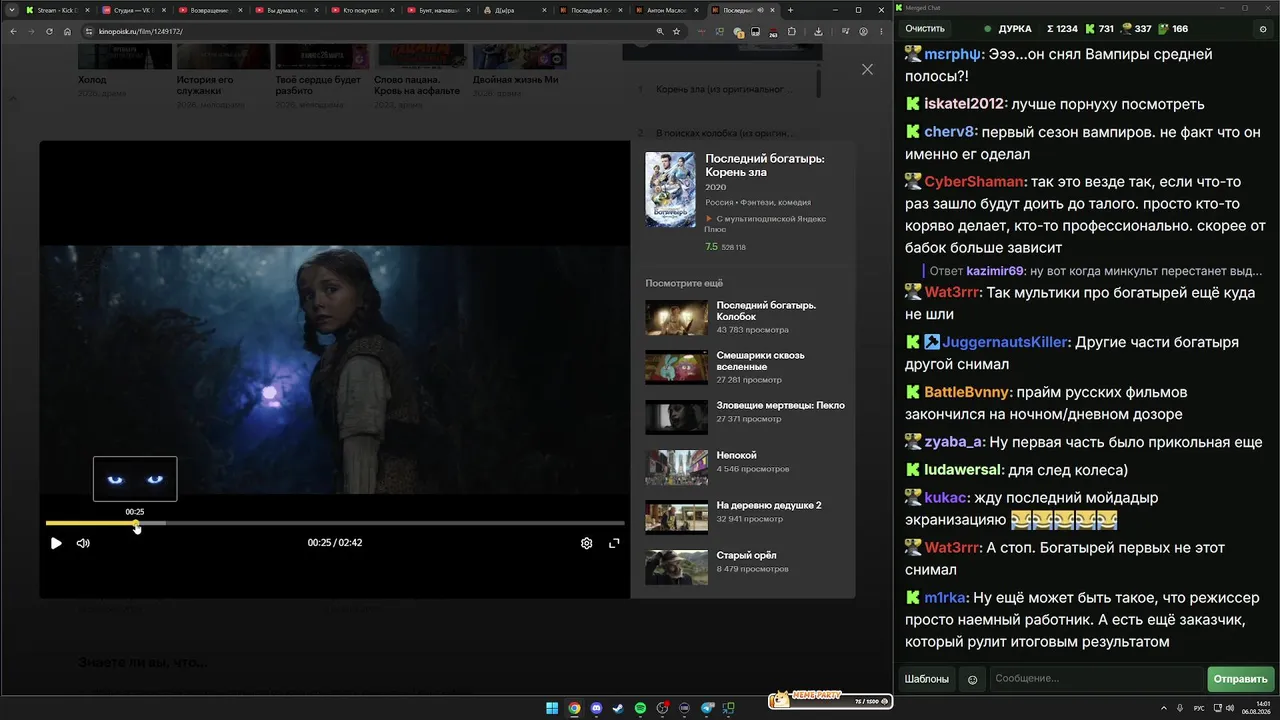Click the total viewer count 1234
The height and width of the screenshot is (720, 1280).
[x=1062, y=29]
